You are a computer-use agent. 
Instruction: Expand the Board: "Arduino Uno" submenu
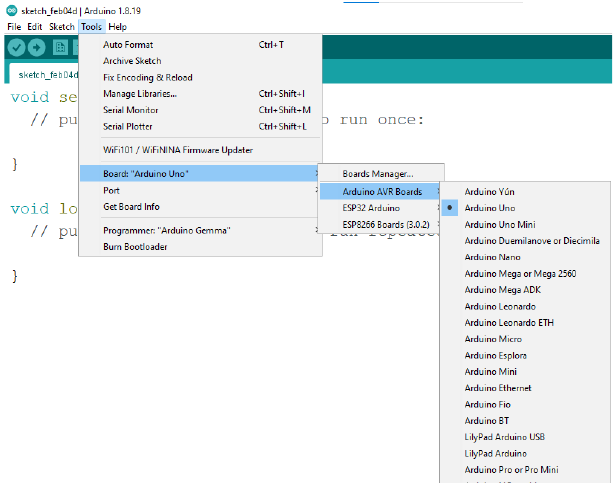[200, 173]
